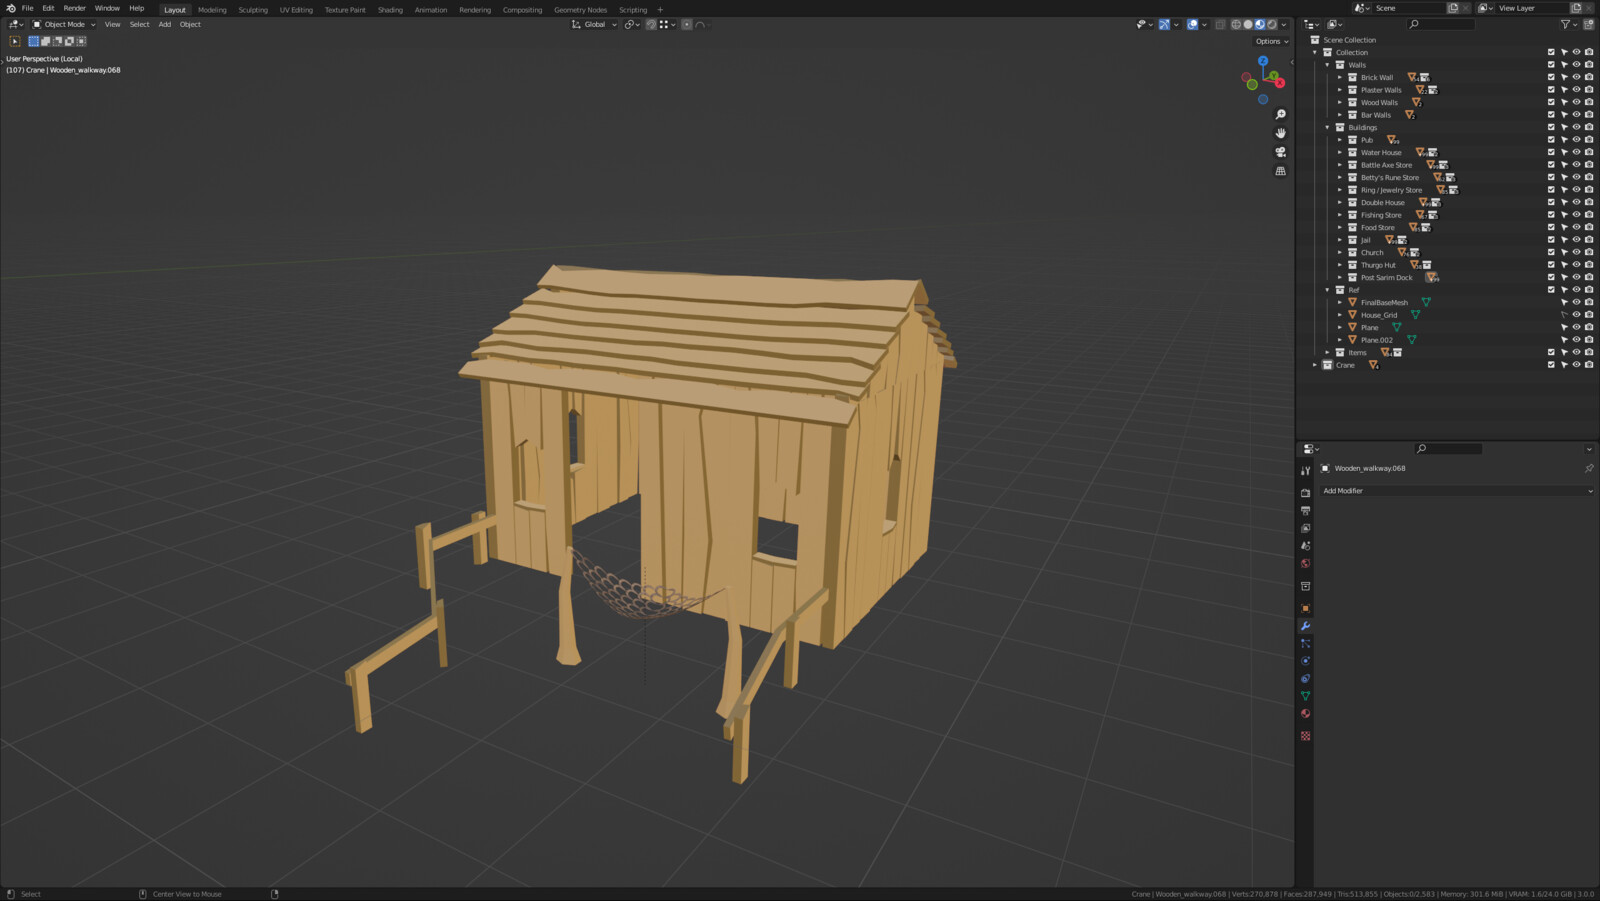
Task: Switch to the Shading workspace tab
Action: pyautogui.click(x=390, y=10)
